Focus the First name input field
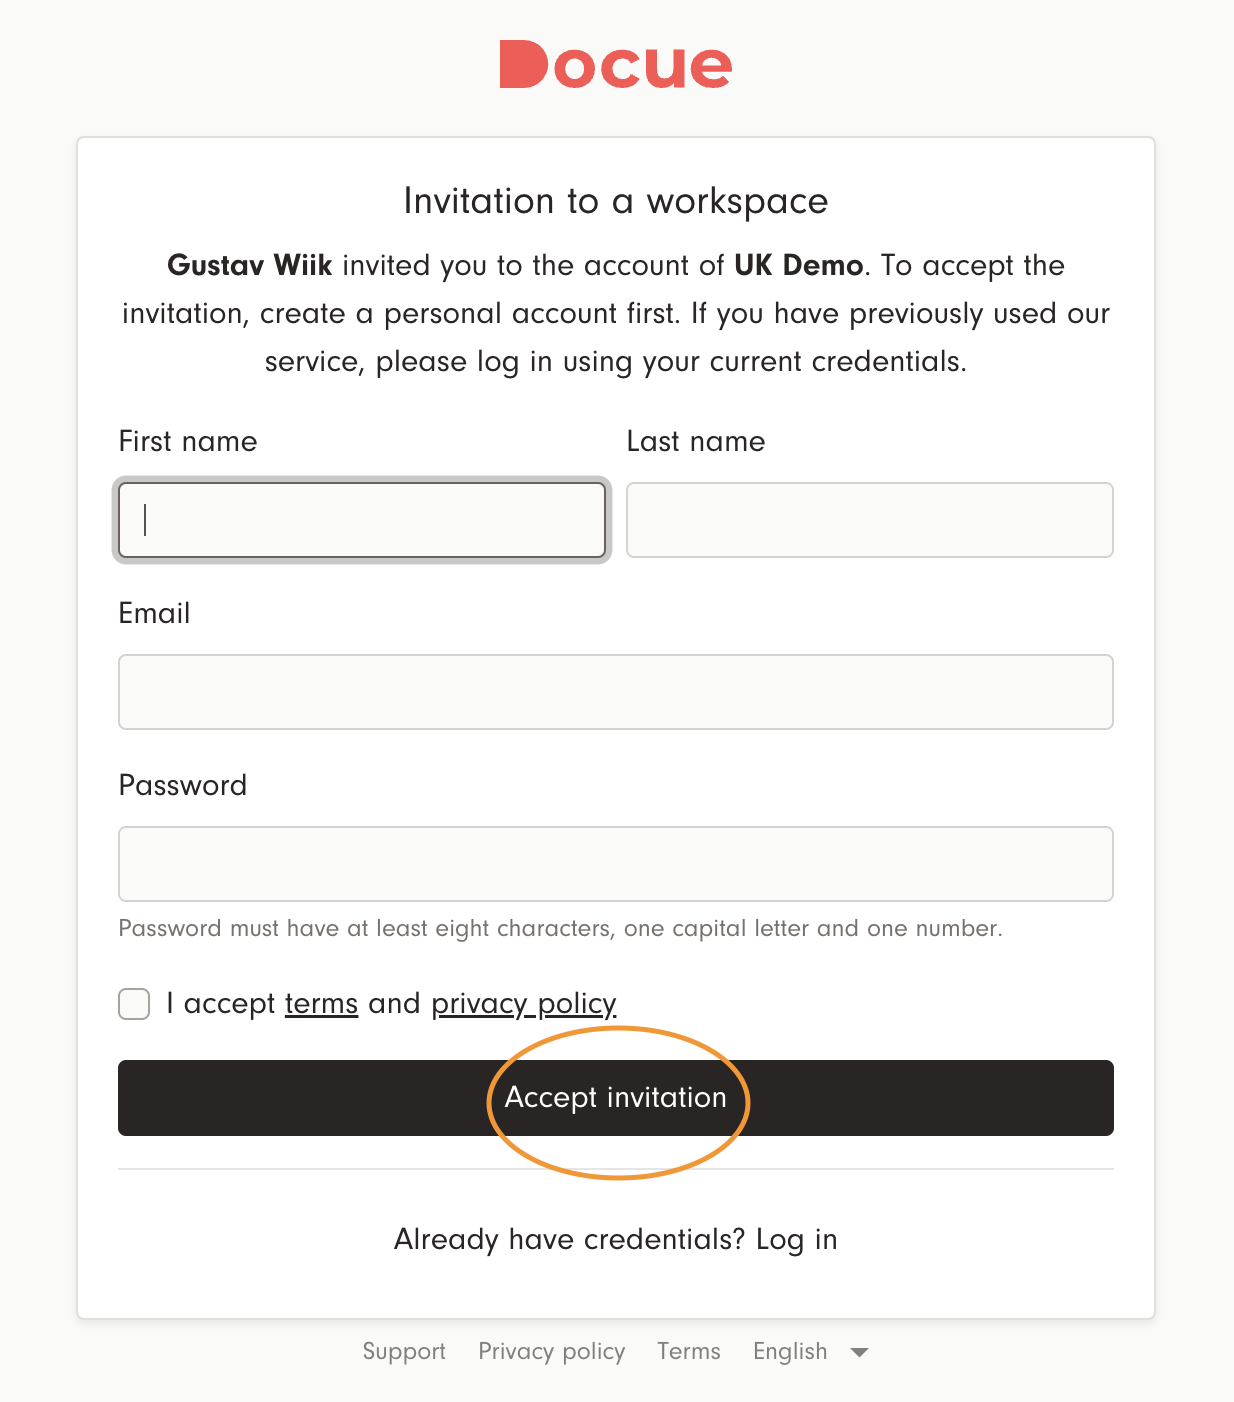 click(362, 520)
